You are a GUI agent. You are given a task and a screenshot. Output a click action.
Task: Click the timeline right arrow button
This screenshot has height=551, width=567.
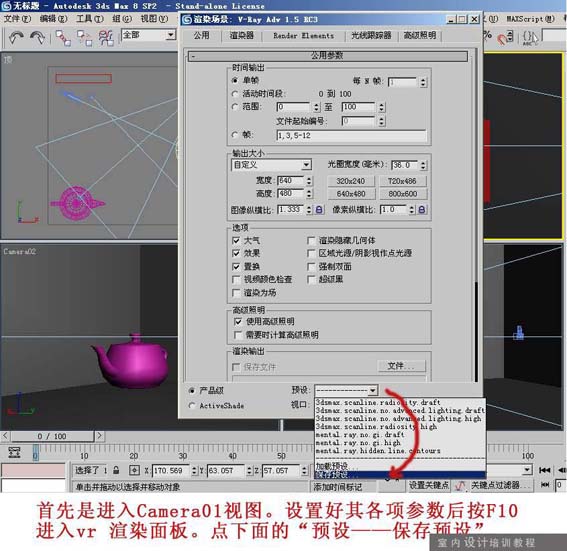[99, 436]
